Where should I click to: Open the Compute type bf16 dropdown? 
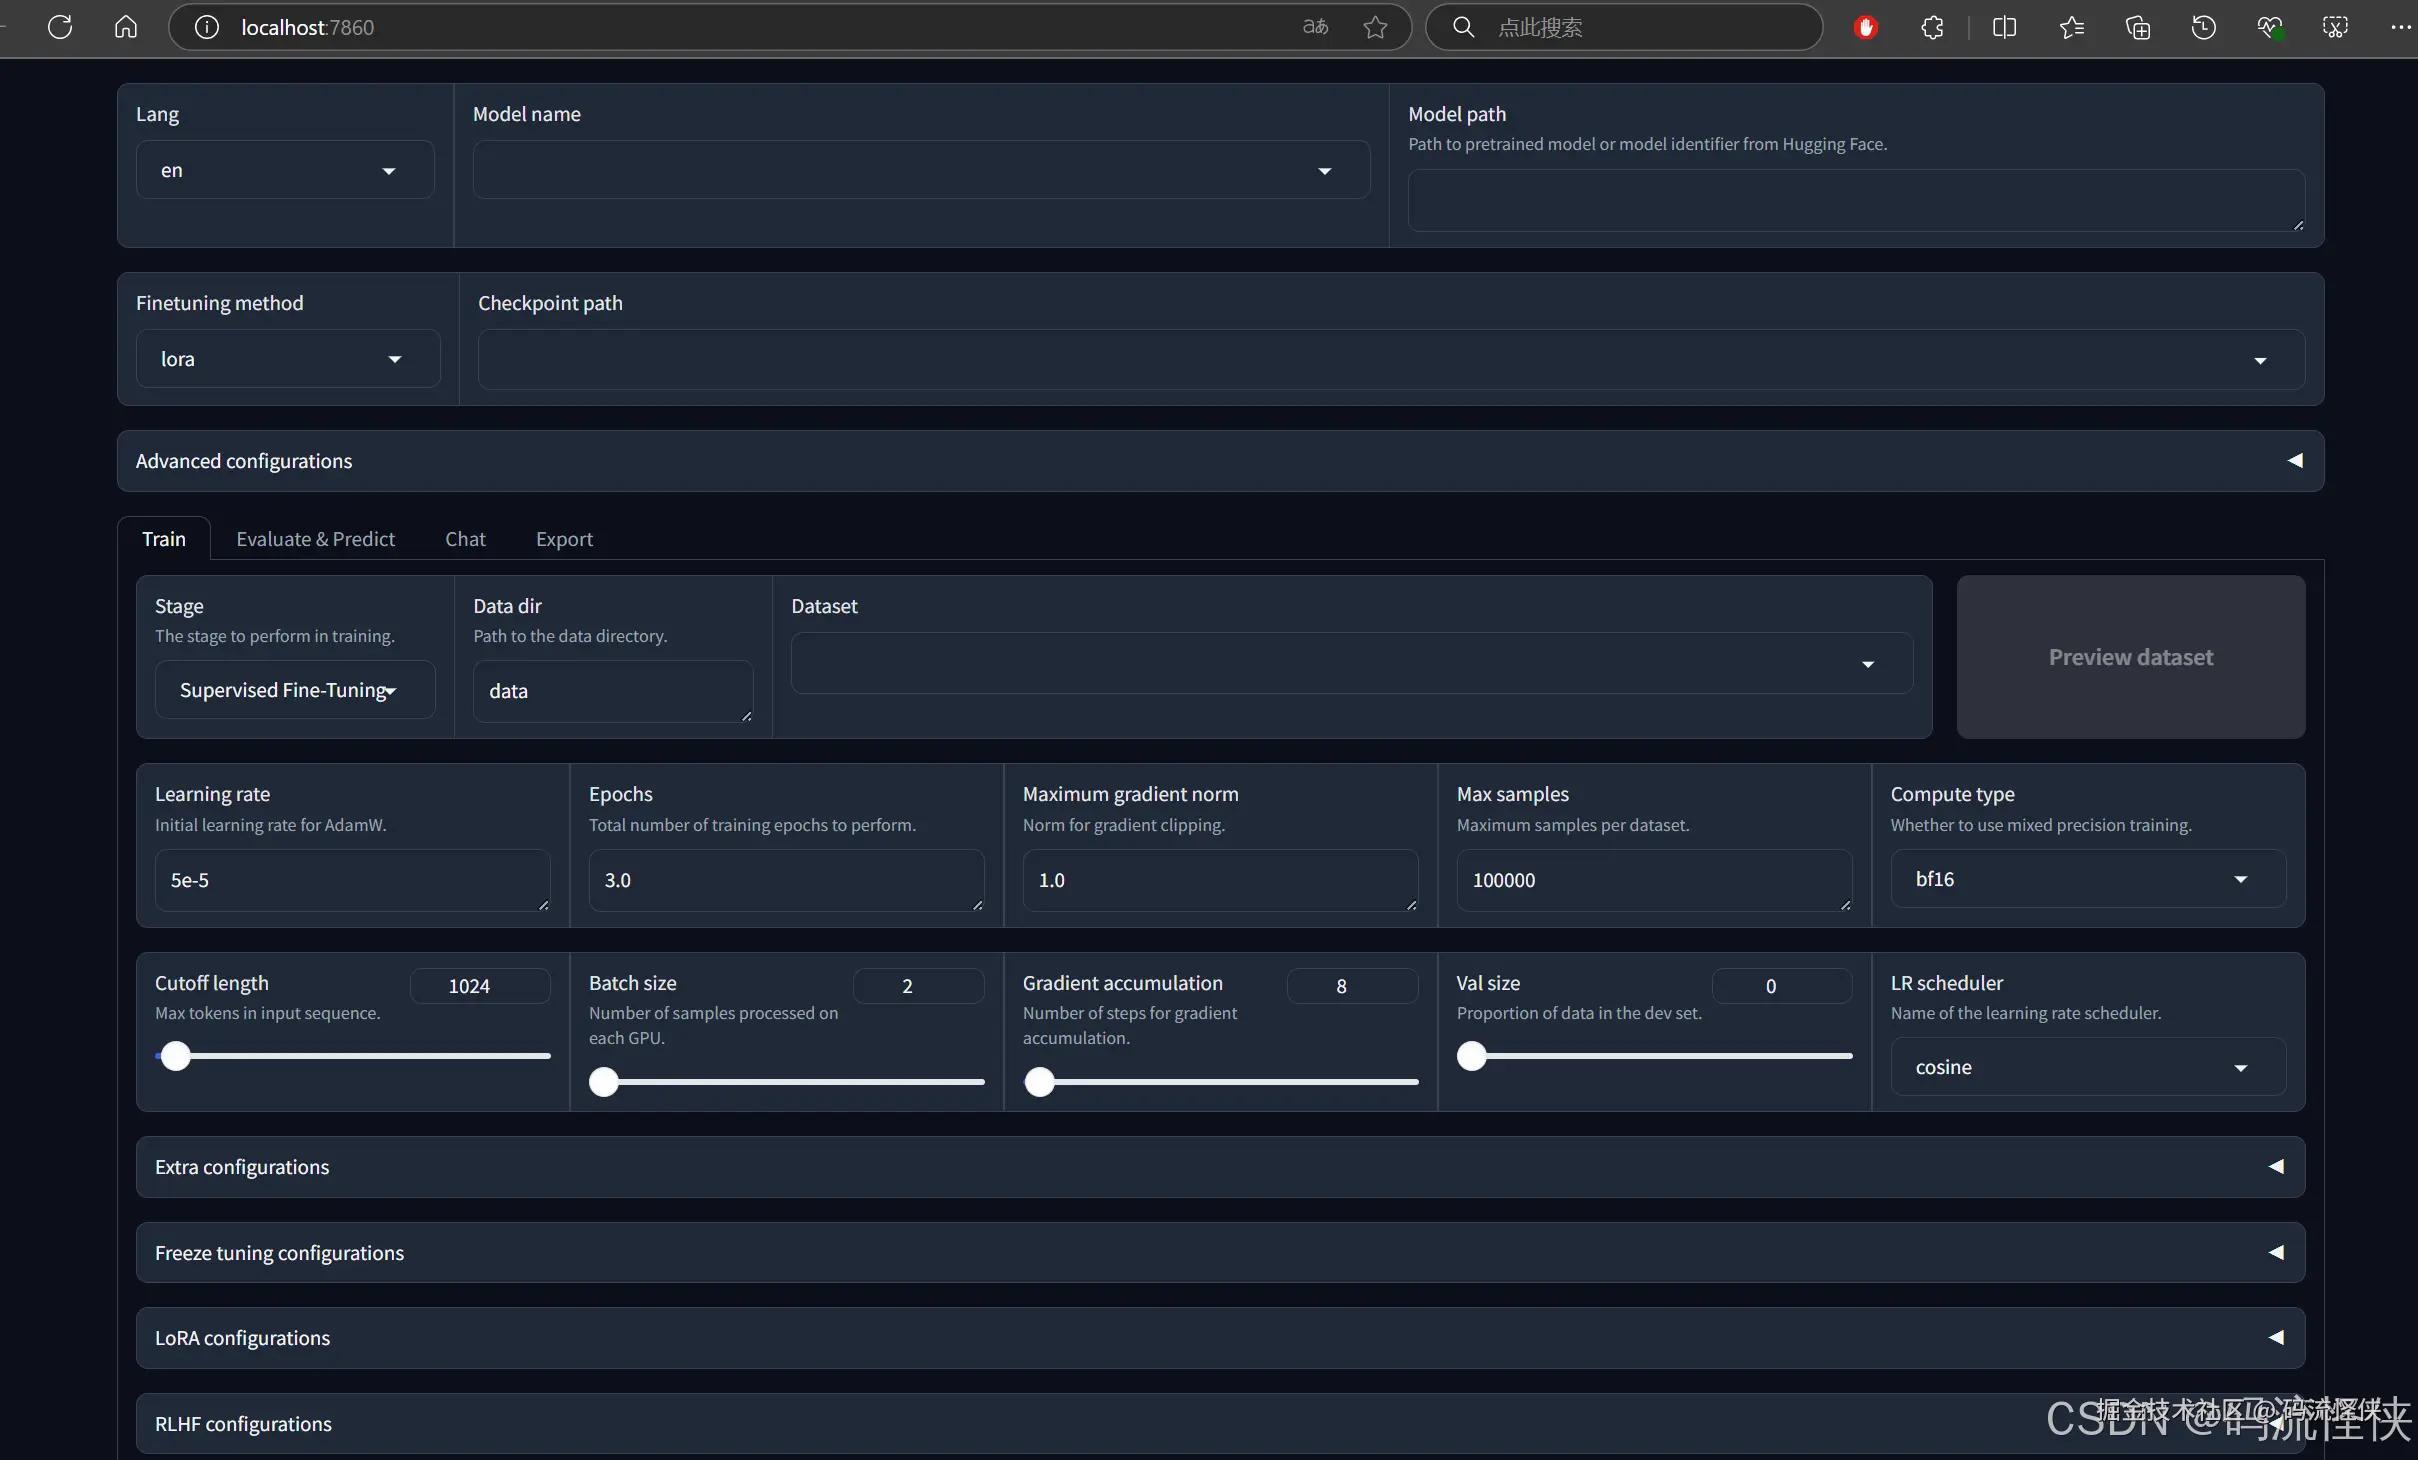coord(2087,879)
